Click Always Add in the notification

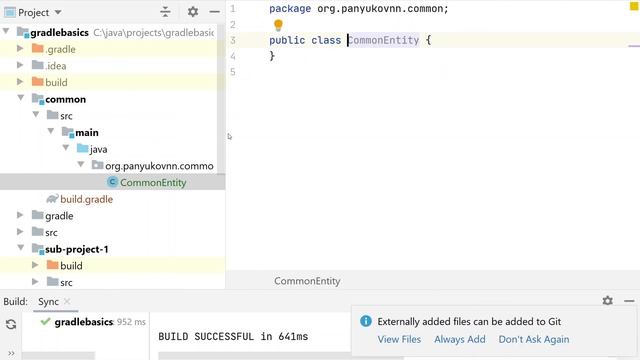[x=460, y=339]
